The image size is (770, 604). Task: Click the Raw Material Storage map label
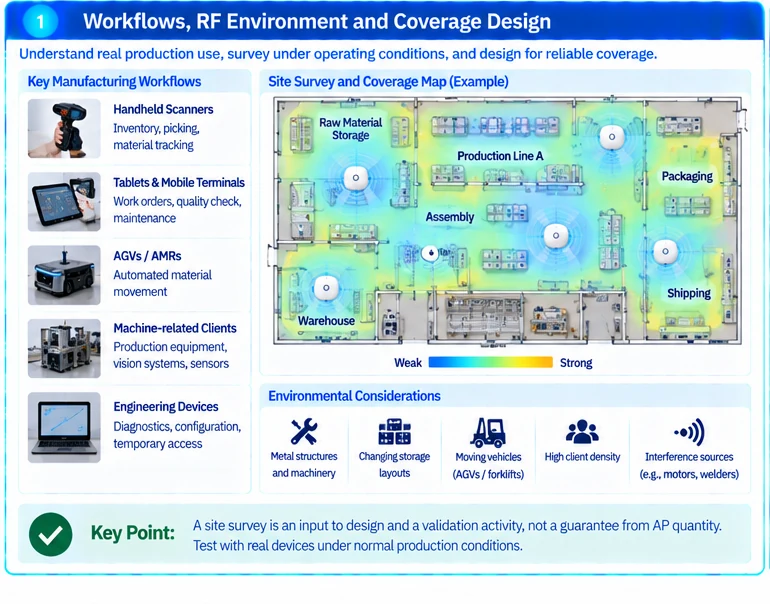[x=350, y=129]
